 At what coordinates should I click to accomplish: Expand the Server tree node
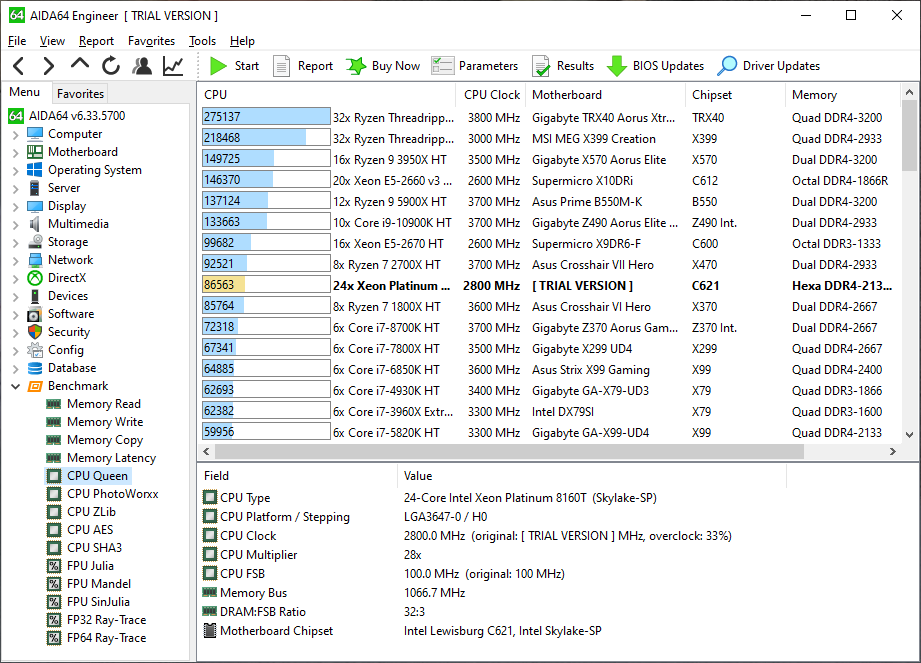[x=16, y=189]
